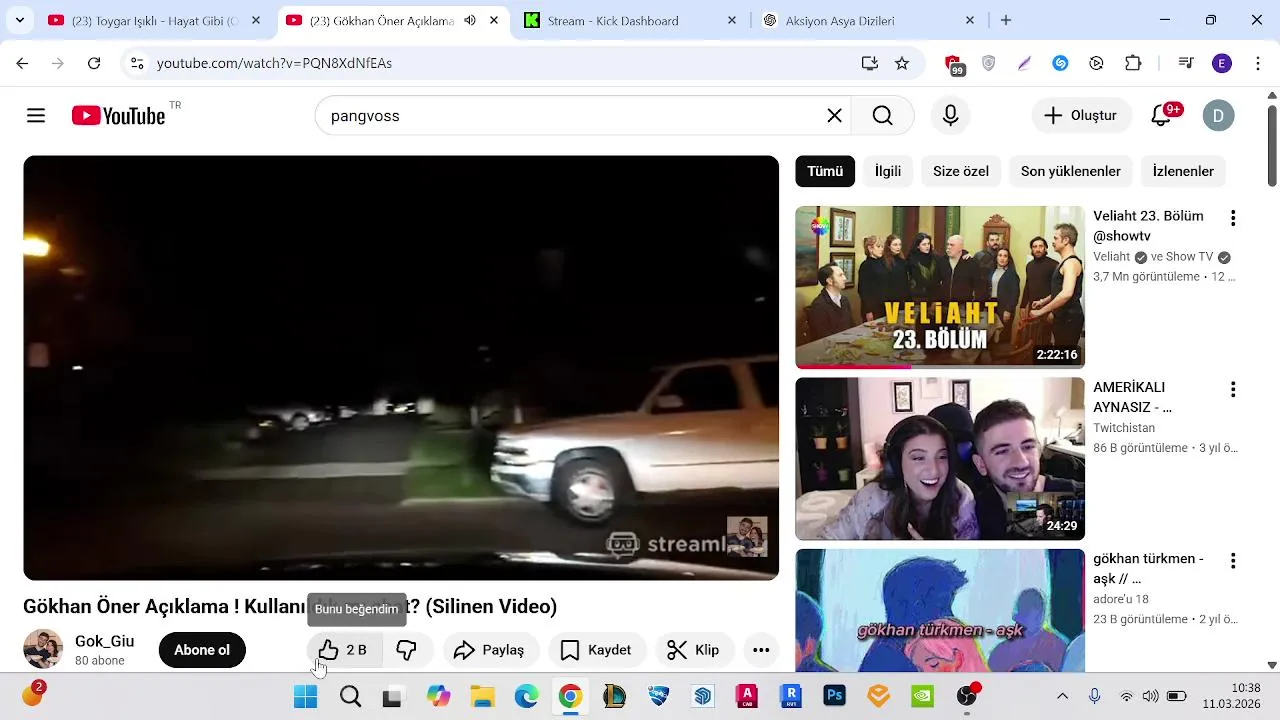Open the Shazam extension
The height and width of the screenshot is (720, 1280).
pyautogui.click(x=1061, y=63)
